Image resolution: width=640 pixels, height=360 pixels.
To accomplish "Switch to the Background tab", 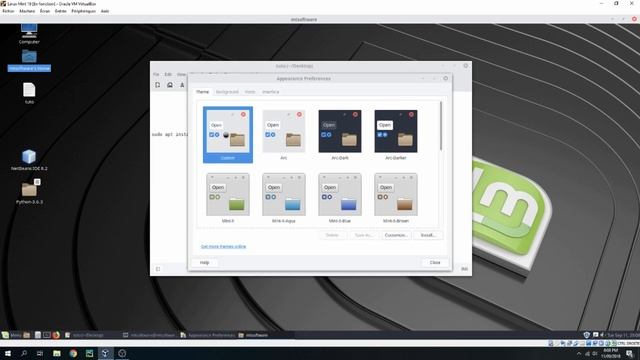I will (x=227, y=92).
